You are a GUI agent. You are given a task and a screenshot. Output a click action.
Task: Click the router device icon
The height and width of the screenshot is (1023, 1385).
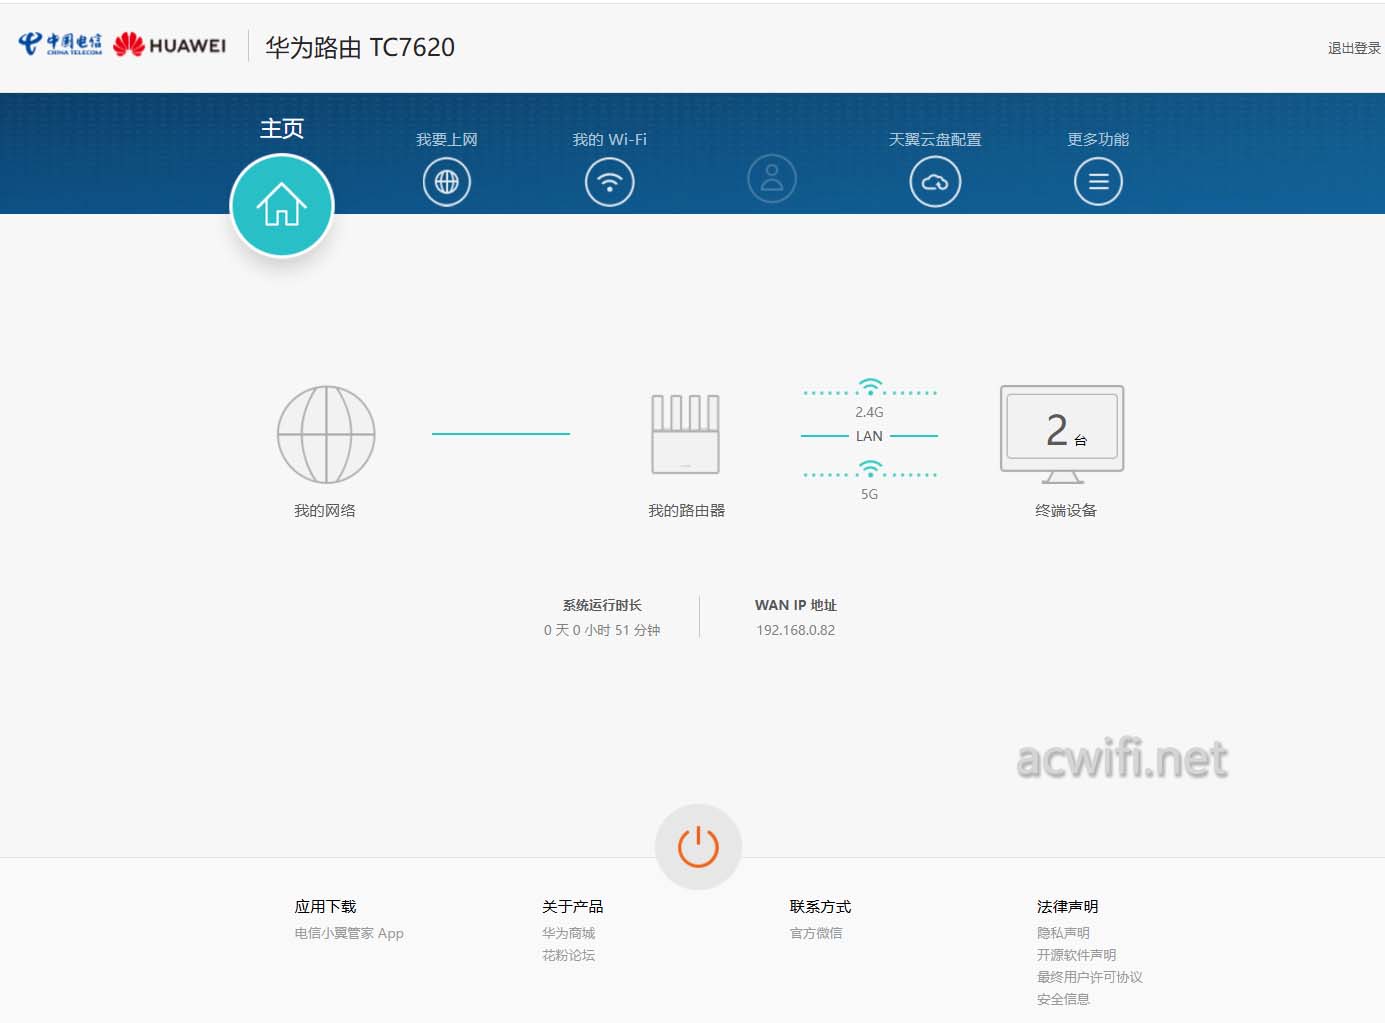tap(686, 434)
